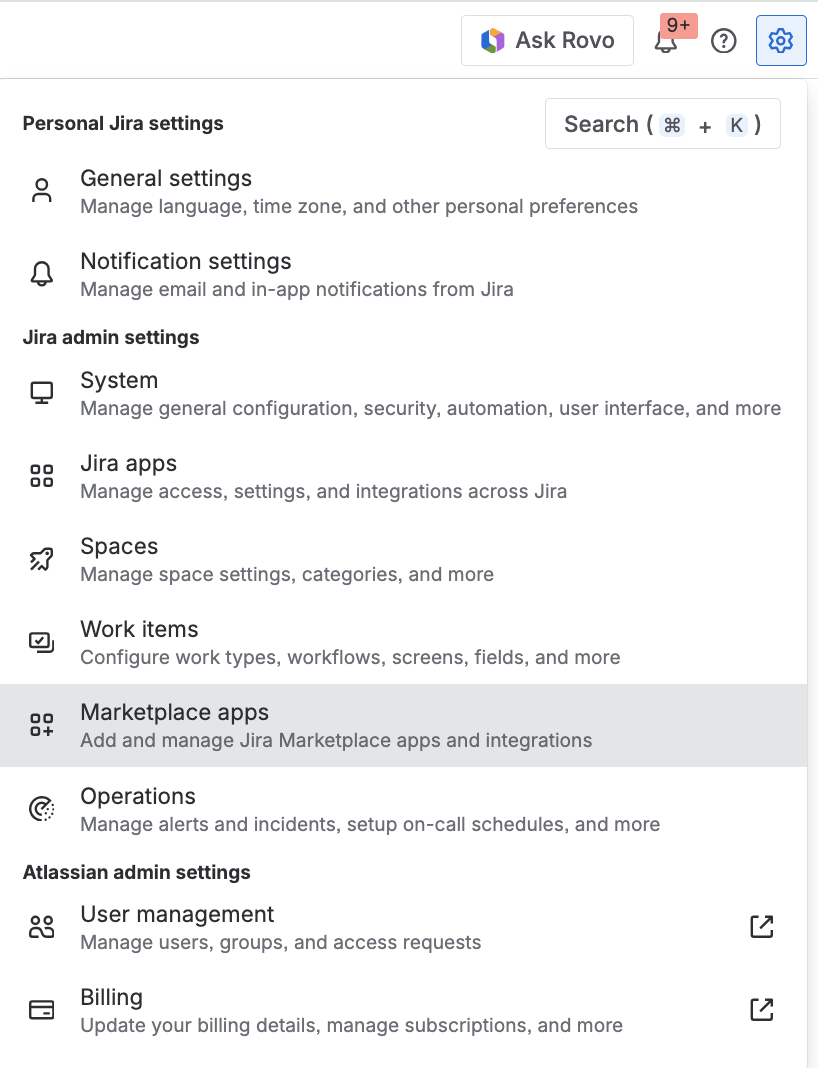Viewport: 818px width, 1068px height.
Task: Open Billing in new window
Action: [761, 1009]
